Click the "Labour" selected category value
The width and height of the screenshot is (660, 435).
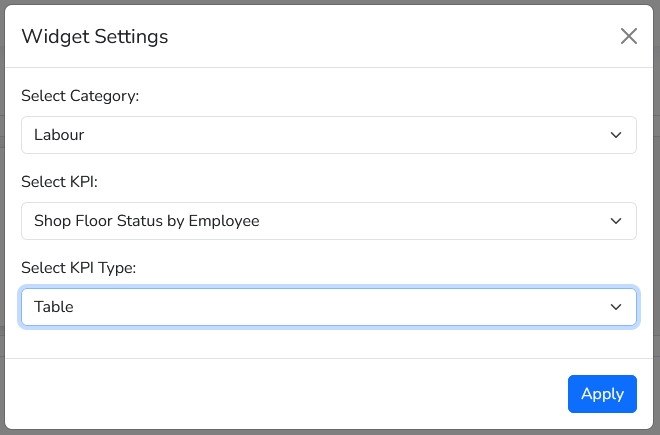59,135
